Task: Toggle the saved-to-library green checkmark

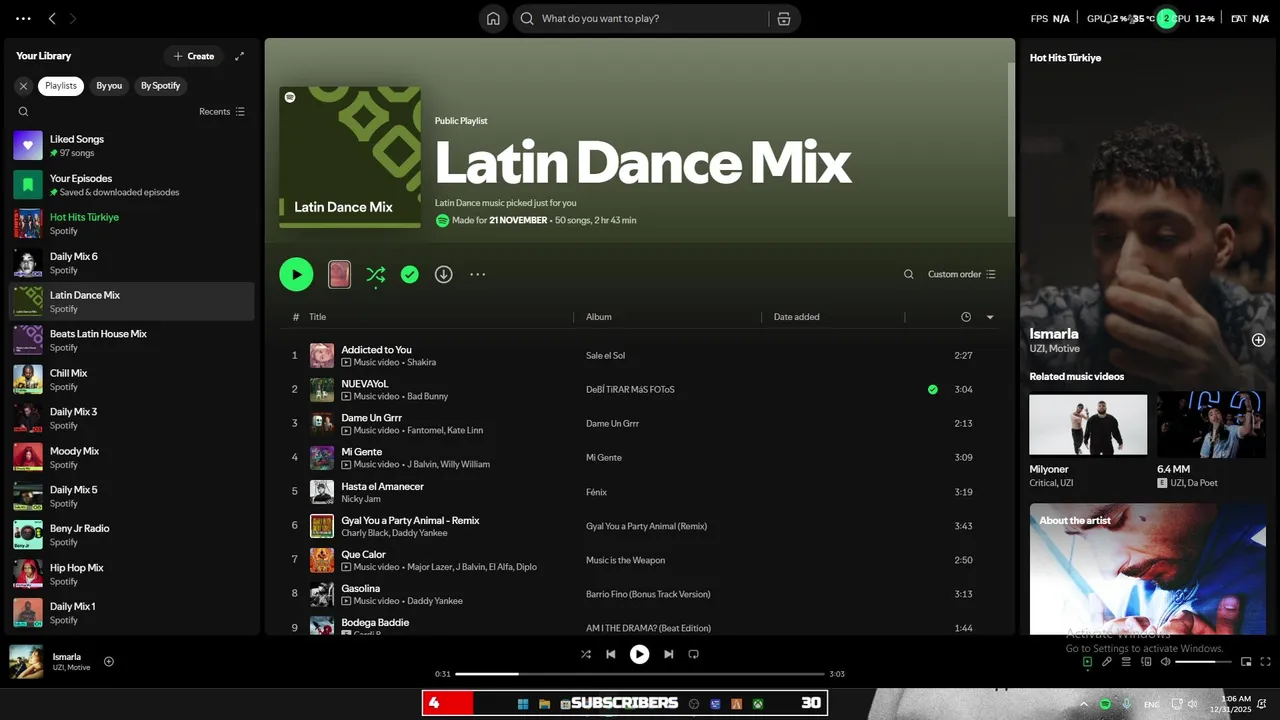Action: pyautogui.click(x=410, y=274)
